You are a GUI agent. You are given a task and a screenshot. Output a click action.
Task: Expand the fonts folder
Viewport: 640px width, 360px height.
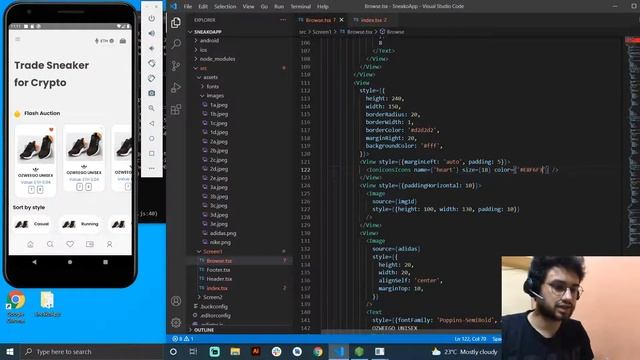212,87
